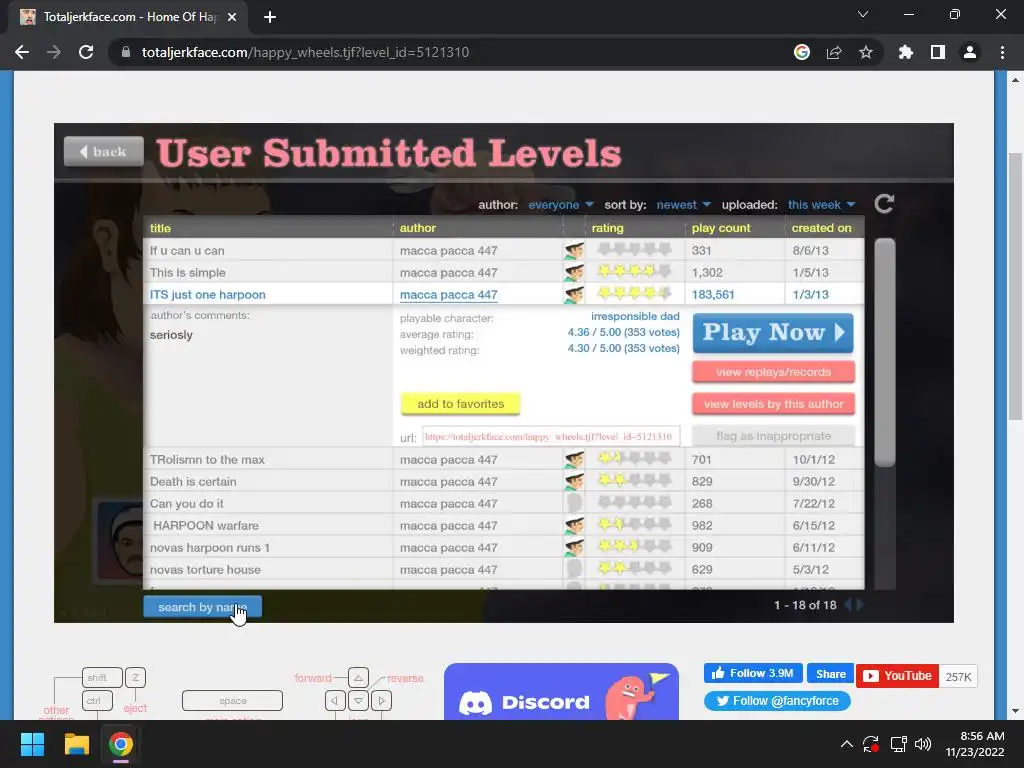Viewport: 1024px width, 768px height.
Task: Click character icon for novas harpoon runs 1
Action: [574, 547]
